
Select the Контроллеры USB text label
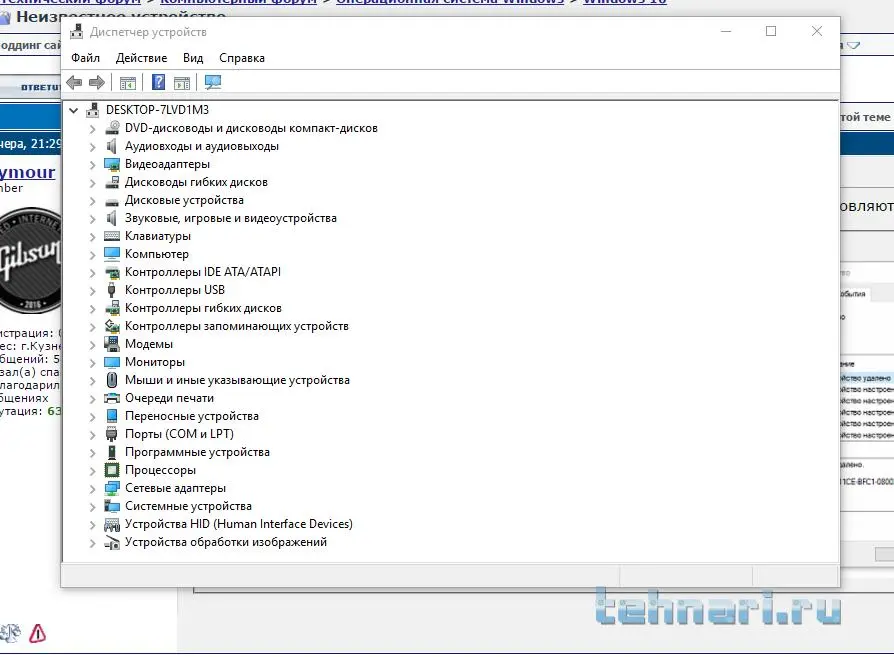click(x=175, y=290)
